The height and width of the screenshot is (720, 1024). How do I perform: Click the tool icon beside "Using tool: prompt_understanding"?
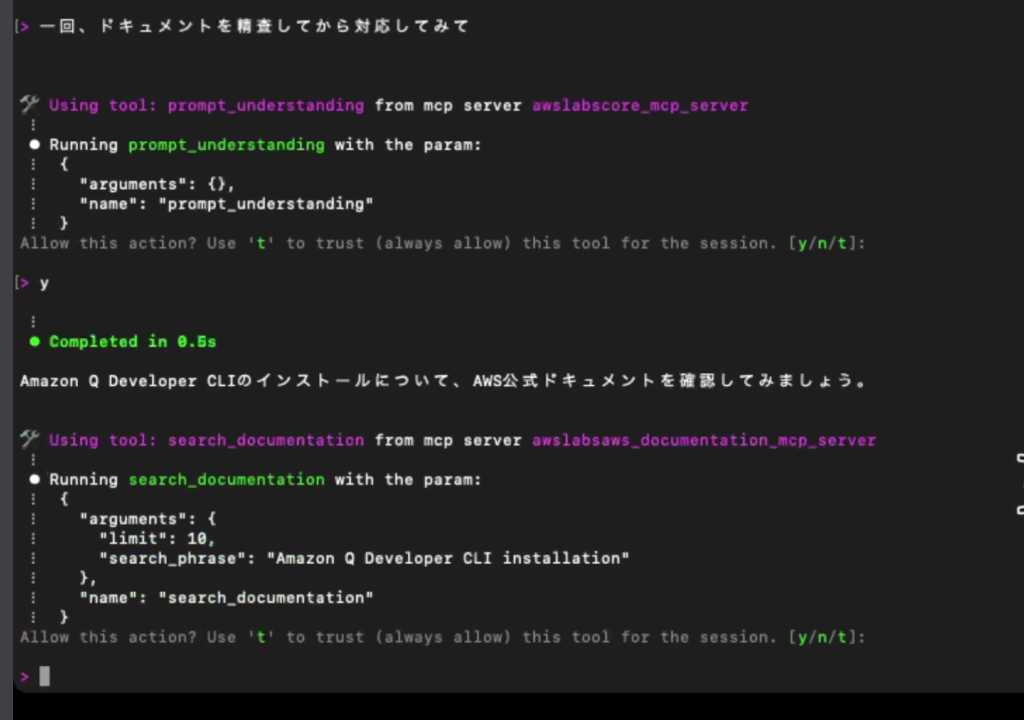29,105
